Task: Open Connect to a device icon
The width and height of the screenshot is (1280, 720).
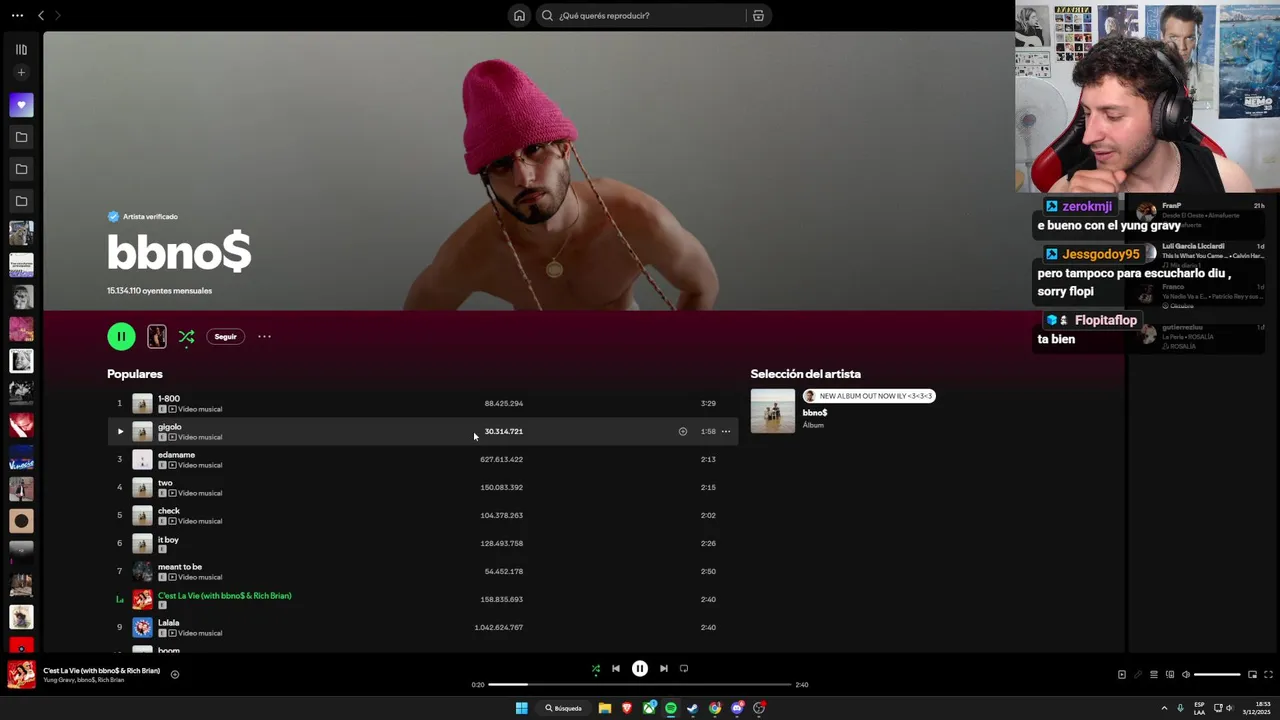Action: click(x=1170, y=674)
